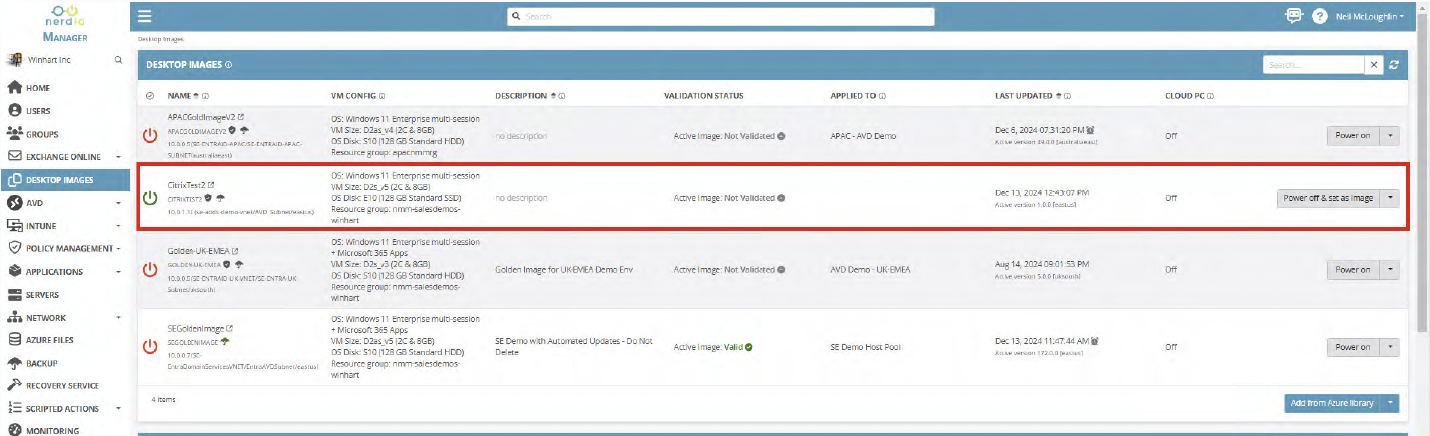Click the schedule icon beside Dec 6, 2024 date
This screenshot has width=1430, height=436.
[1090, 129]
